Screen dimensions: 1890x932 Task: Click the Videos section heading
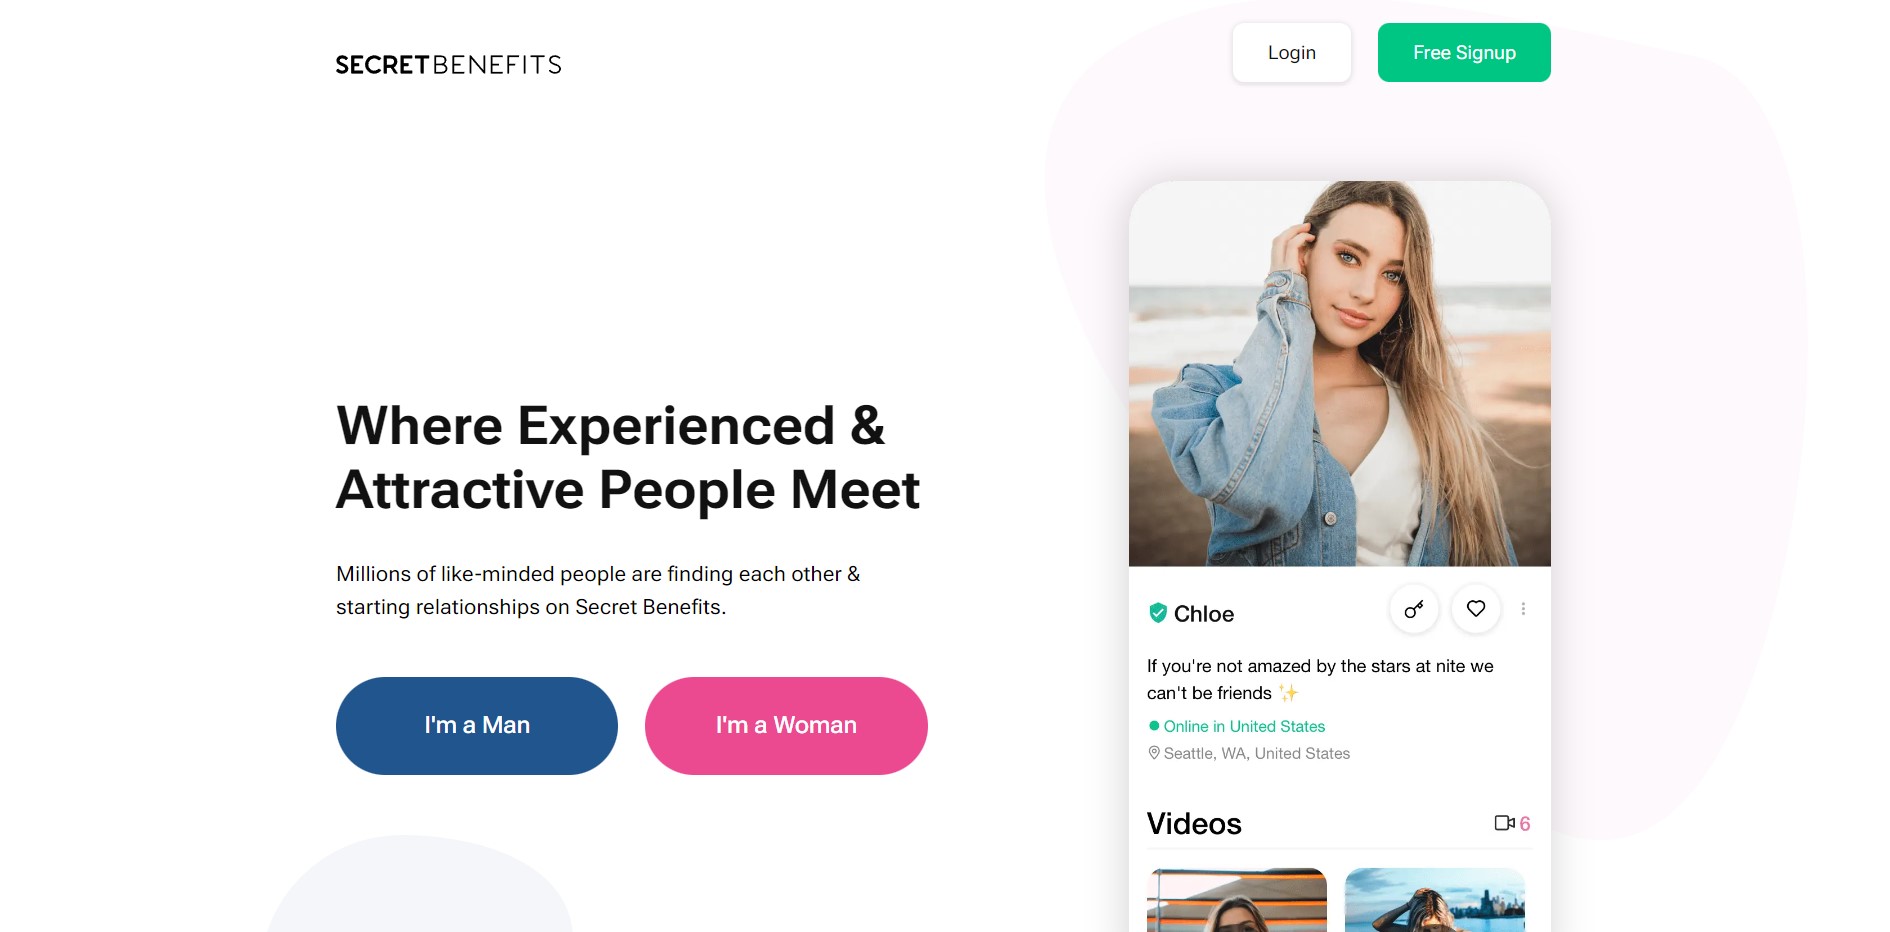point(1194,824)
